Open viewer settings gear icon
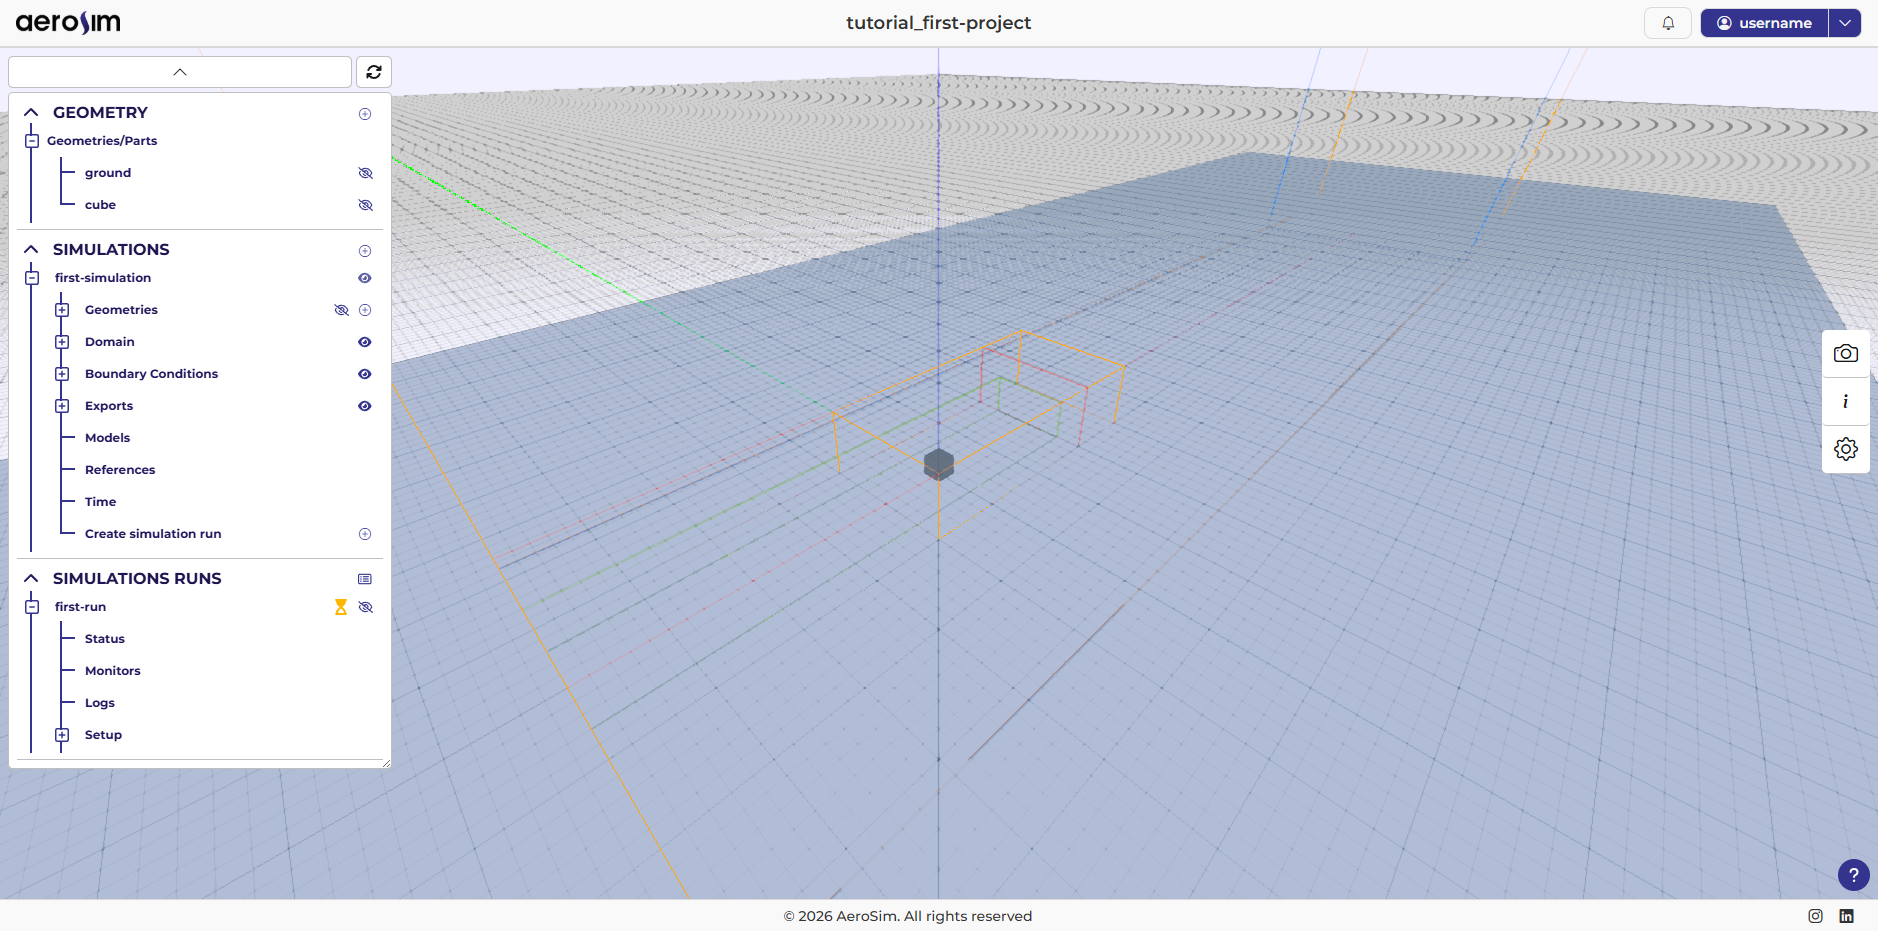 point(1845,449)
